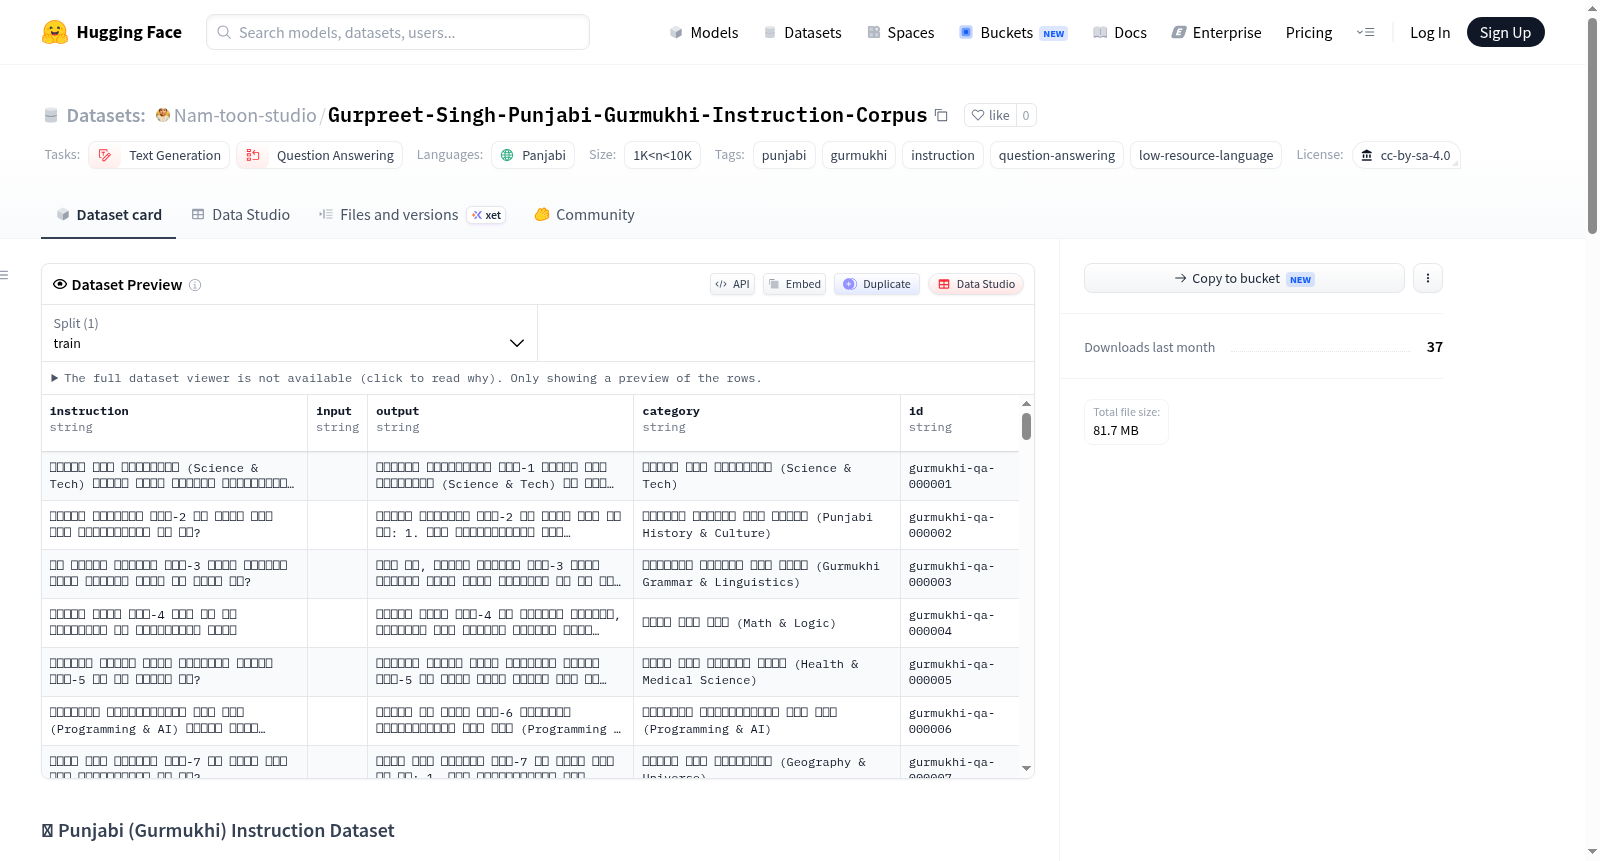1600x861 pixels.
Task: Expand the Split train dropdown
Action: click(x=289, y=333)
